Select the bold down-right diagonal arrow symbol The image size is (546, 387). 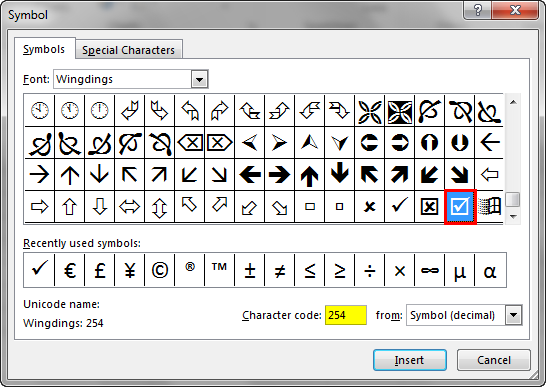pyautogui.click(x=459, y=175)
